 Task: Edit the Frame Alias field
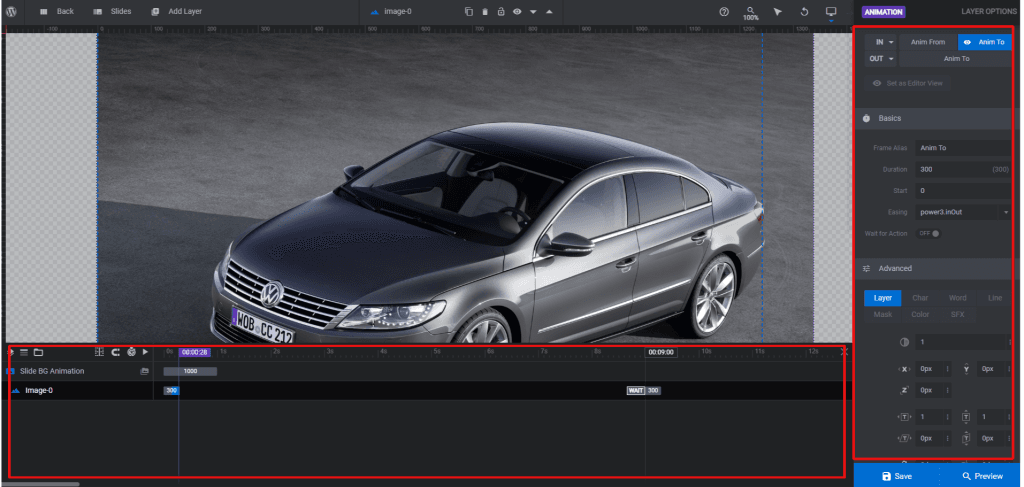[963, 148]
